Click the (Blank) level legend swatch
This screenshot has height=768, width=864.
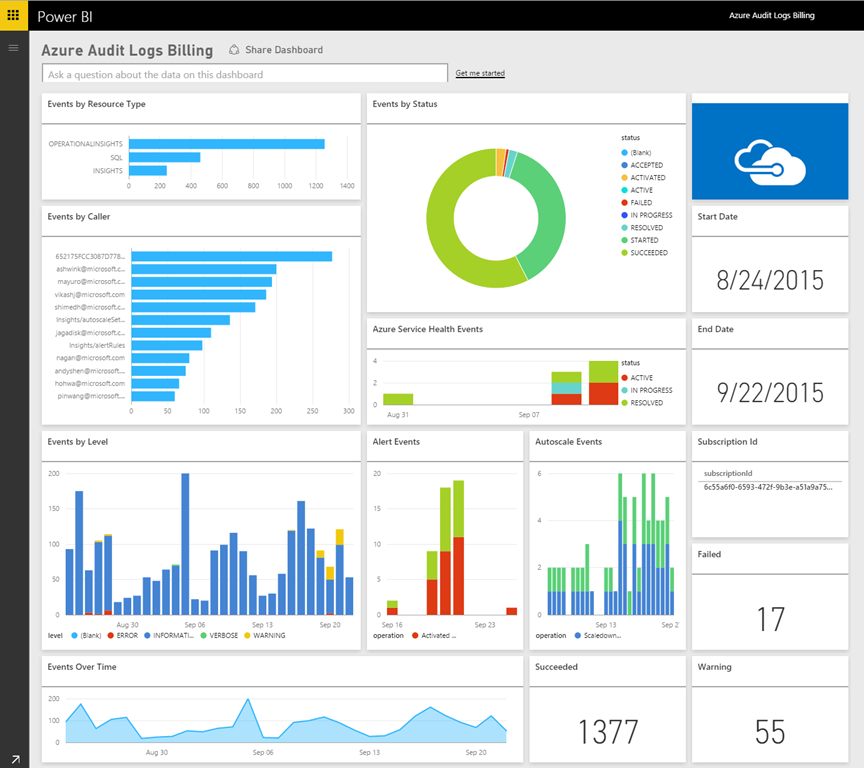coord(74,635)
